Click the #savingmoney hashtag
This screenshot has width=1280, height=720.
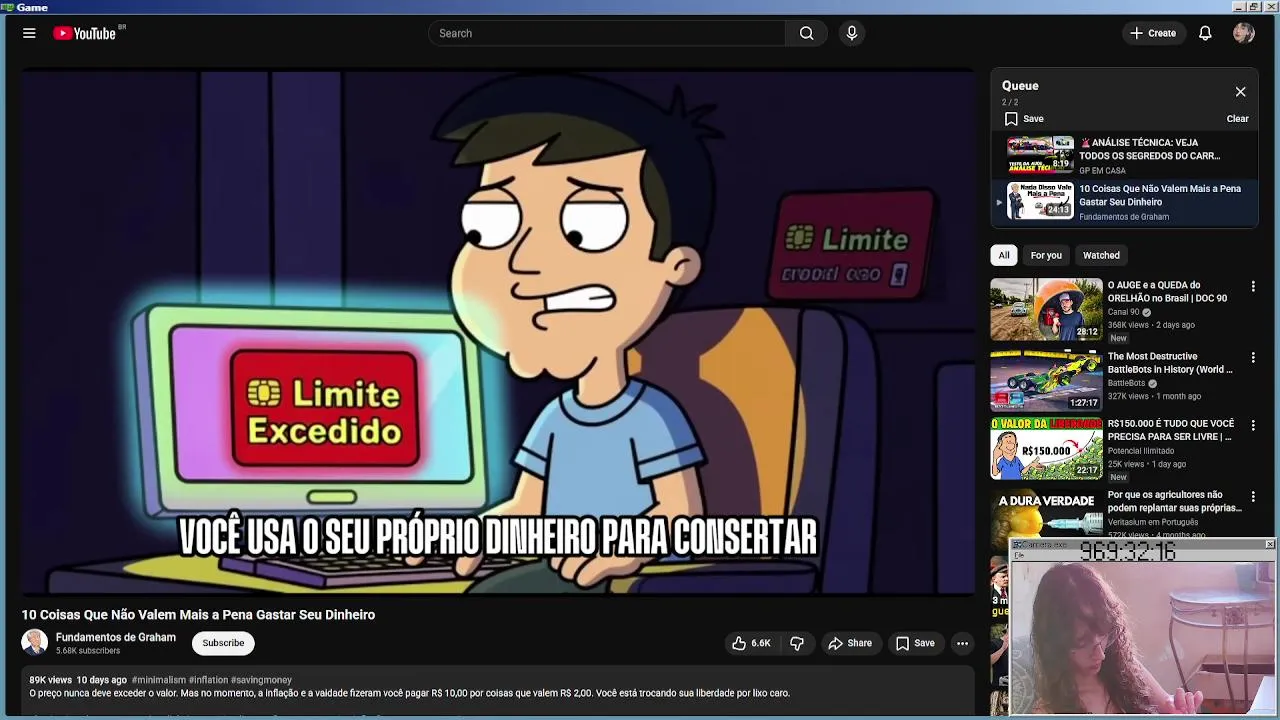click(x=261, y=680)
